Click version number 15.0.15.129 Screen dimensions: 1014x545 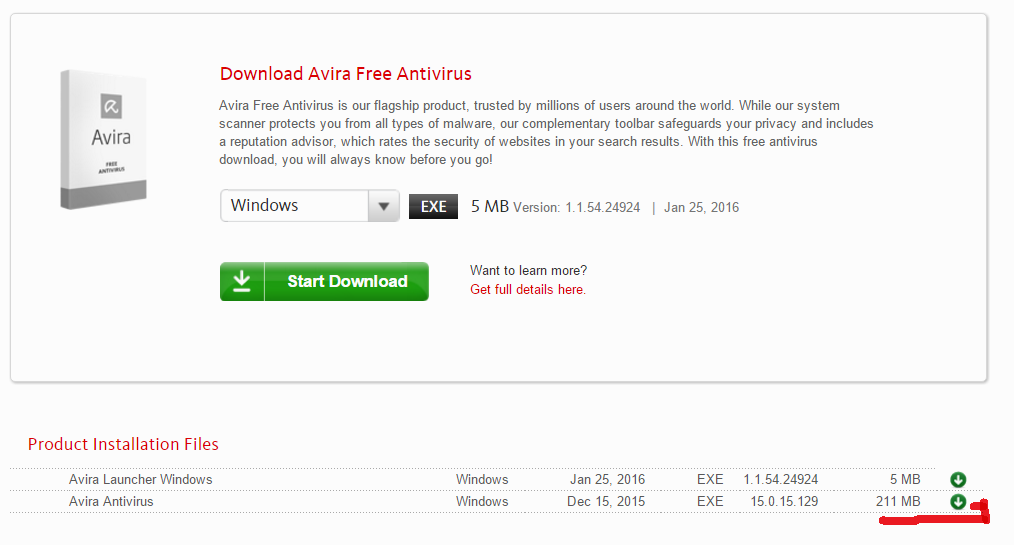784,501
